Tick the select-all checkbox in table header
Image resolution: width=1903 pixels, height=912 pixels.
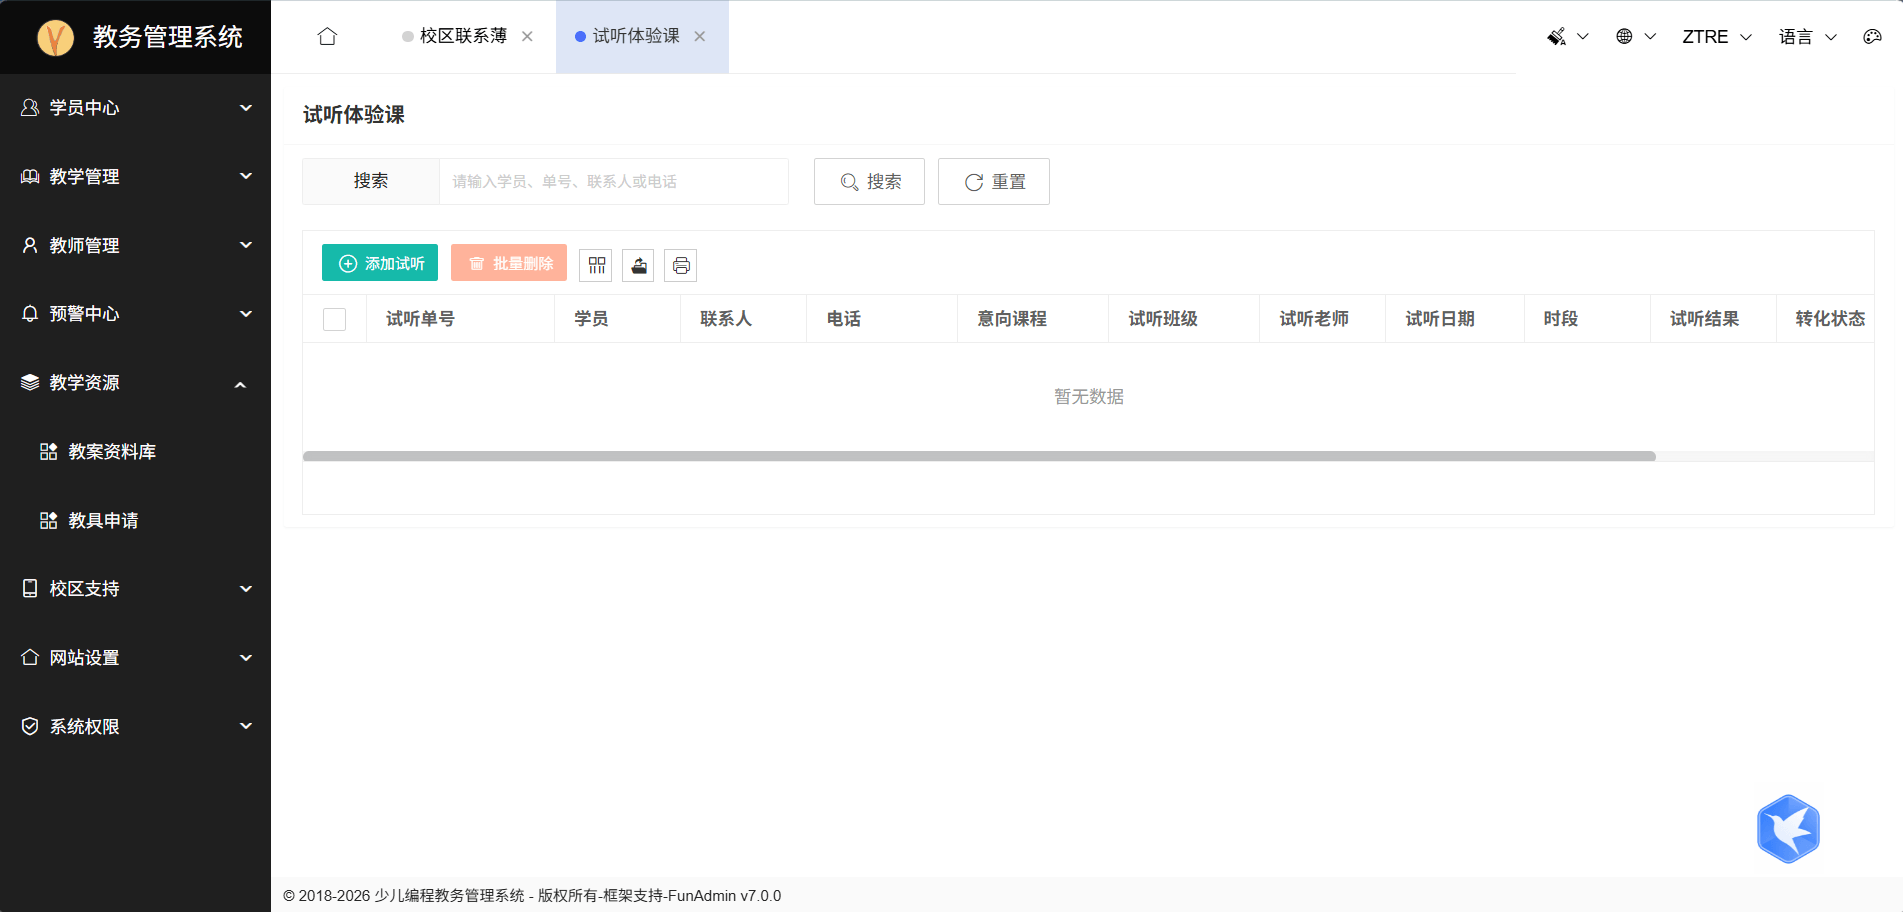[x=335, y=319]
